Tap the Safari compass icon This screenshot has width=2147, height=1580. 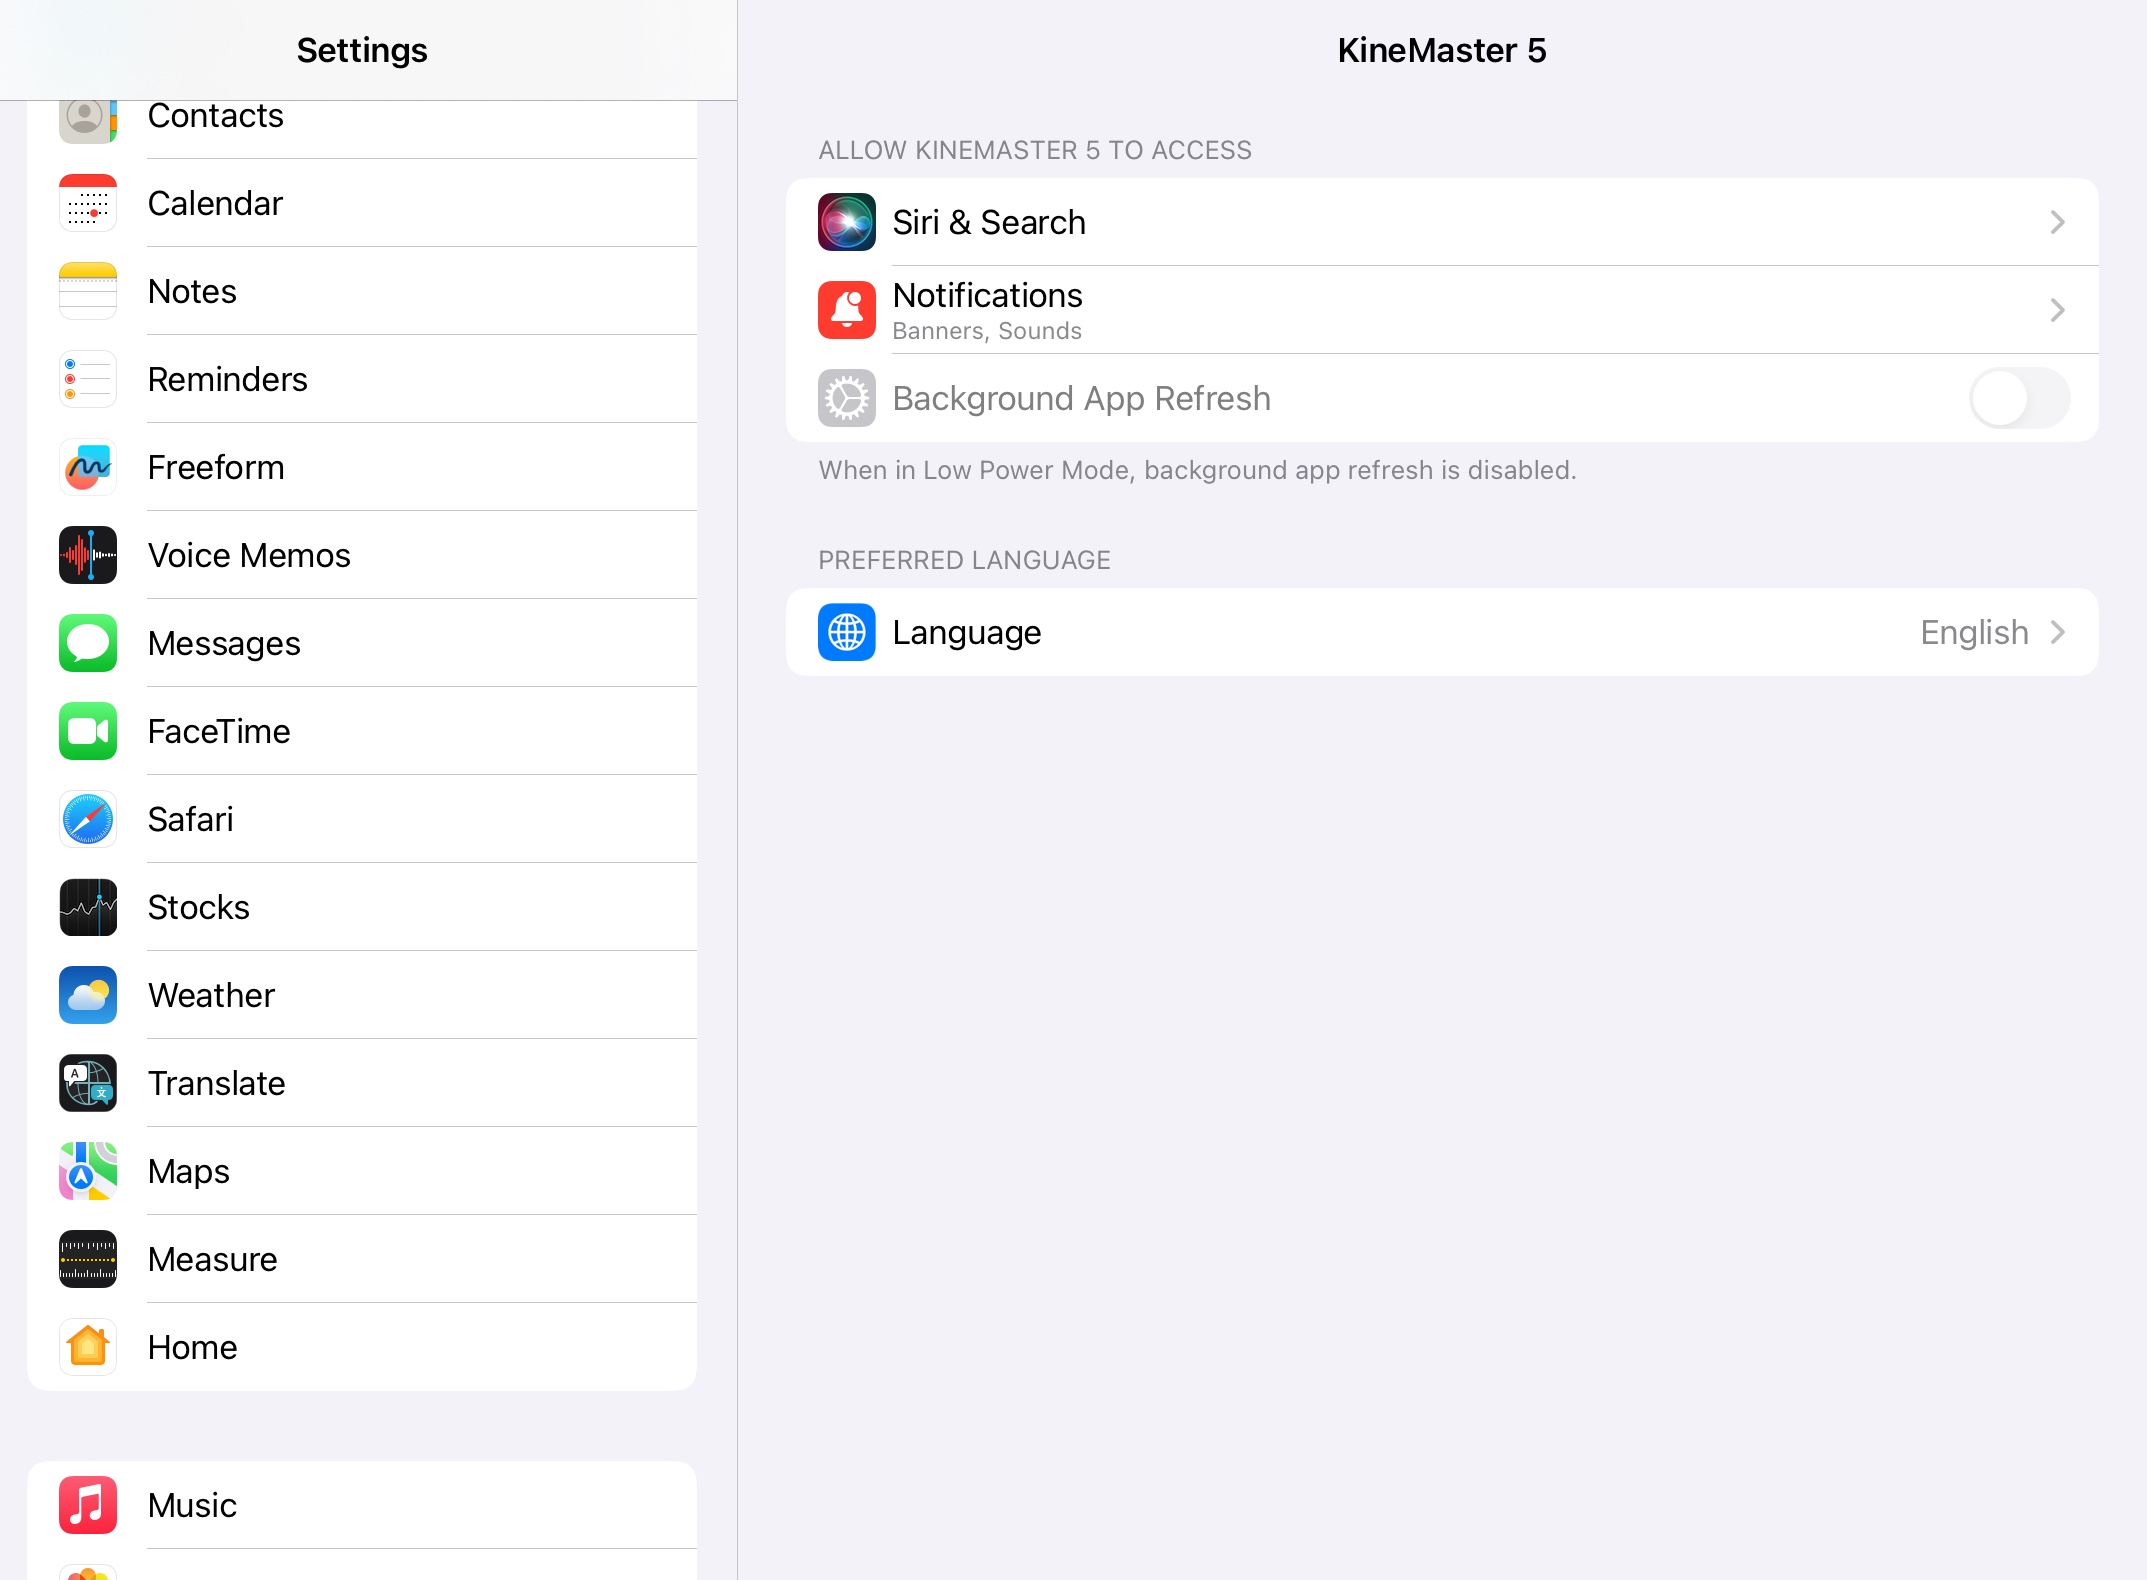click(88, 819)
